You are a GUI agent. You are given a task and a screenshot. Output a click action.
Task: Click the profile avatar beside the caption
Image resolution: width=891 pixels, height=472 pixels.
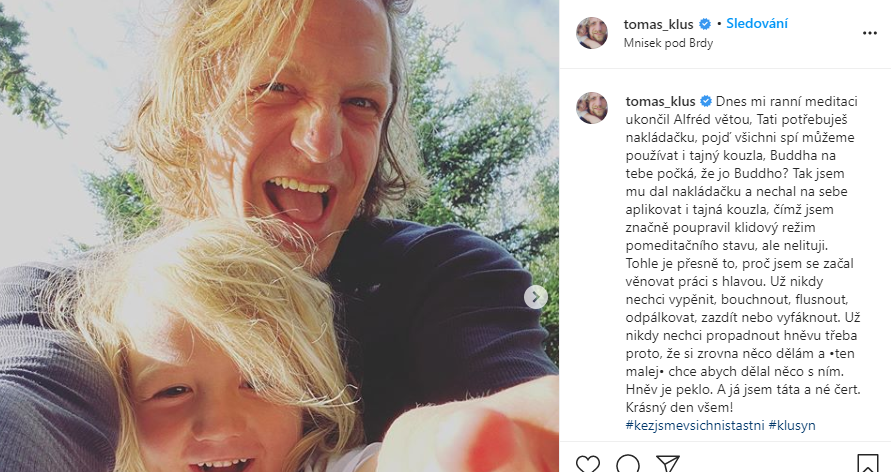coord(592,108)
